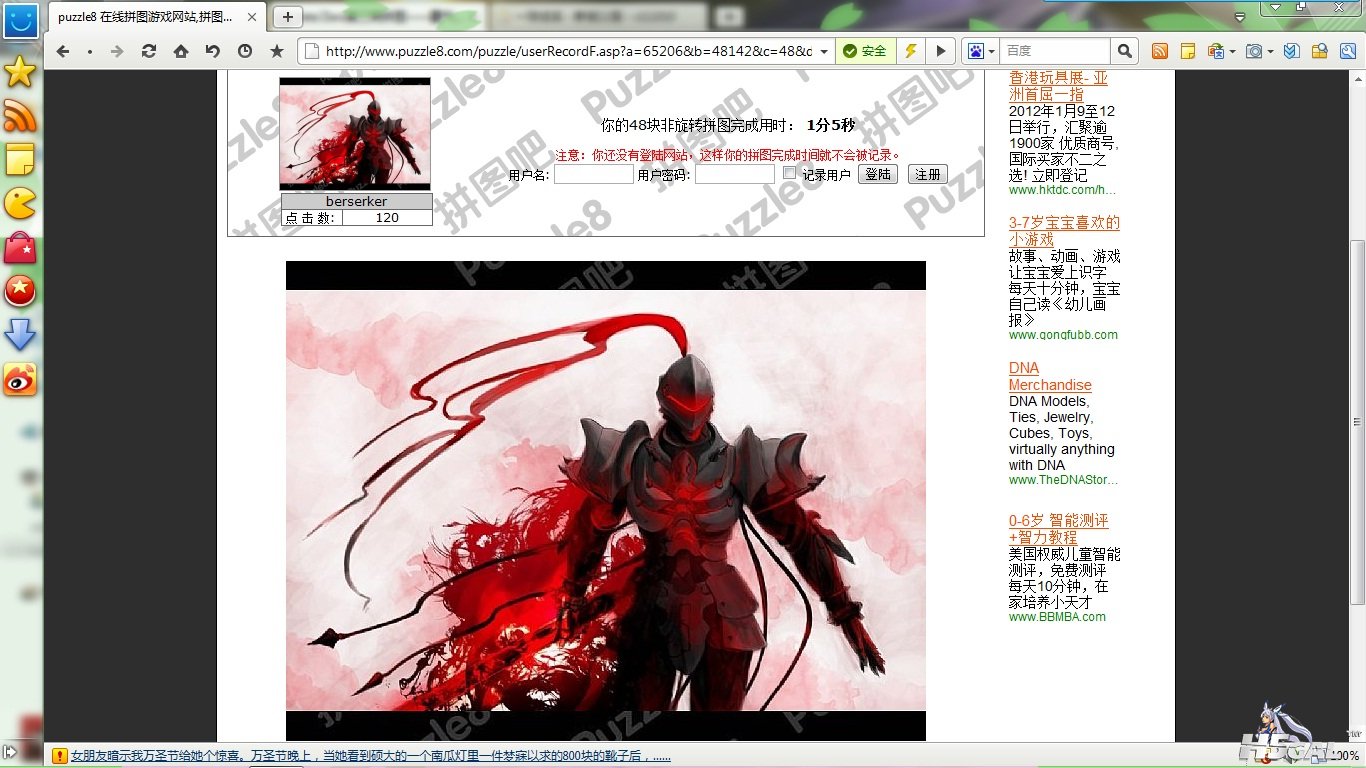Click the browser home button

point(181,51)
